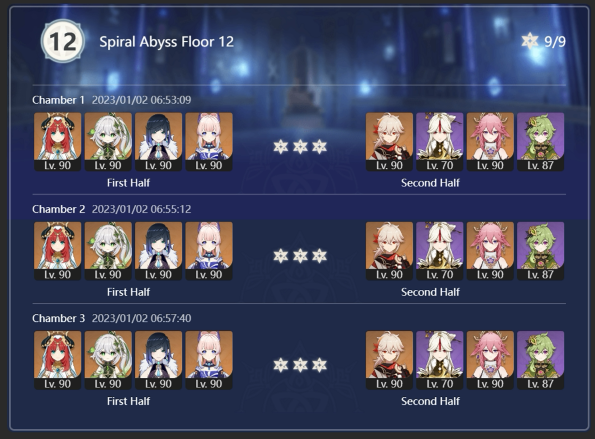Select Yae Miko's portrait in Chamber 3
This screenshot has width=595, height=439.
[490, 360]
